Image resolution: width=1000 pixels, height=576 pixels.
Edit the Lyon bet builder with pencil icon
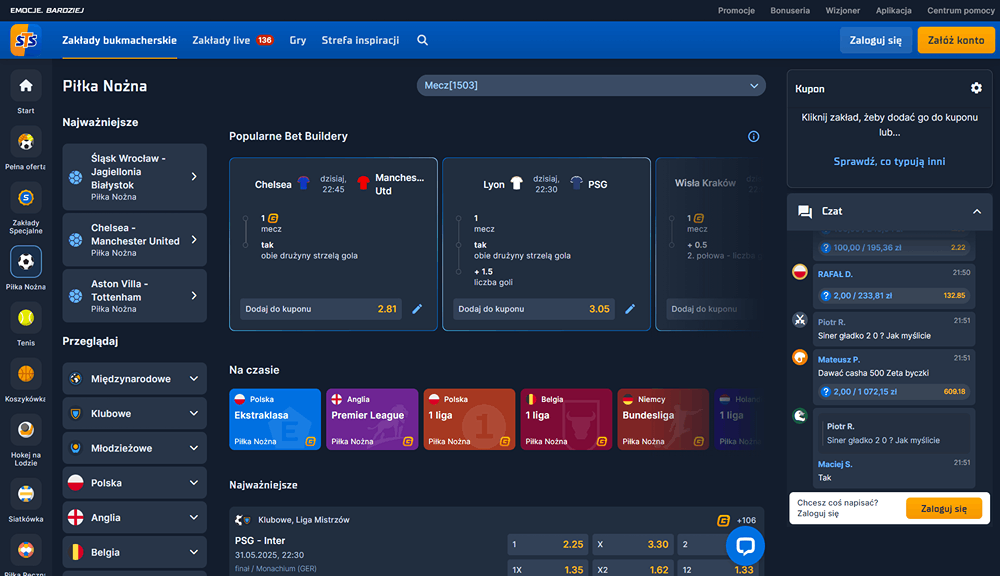point(630,309)
